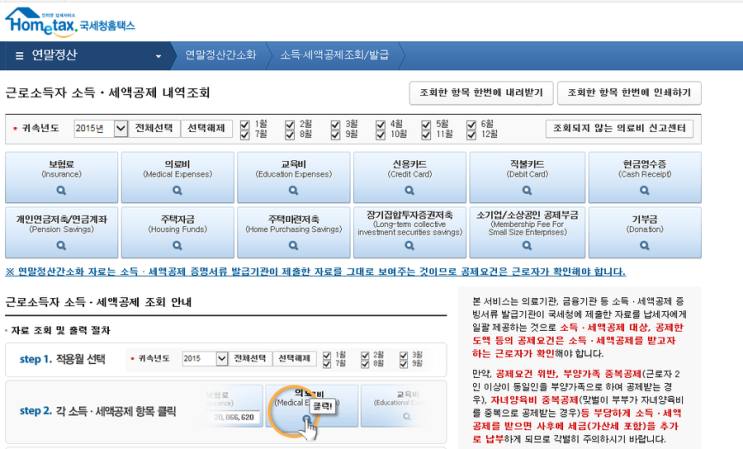The image size is (743, 449).
Task: Click the step 2 guide illustration image
Action: click(315, 410)
